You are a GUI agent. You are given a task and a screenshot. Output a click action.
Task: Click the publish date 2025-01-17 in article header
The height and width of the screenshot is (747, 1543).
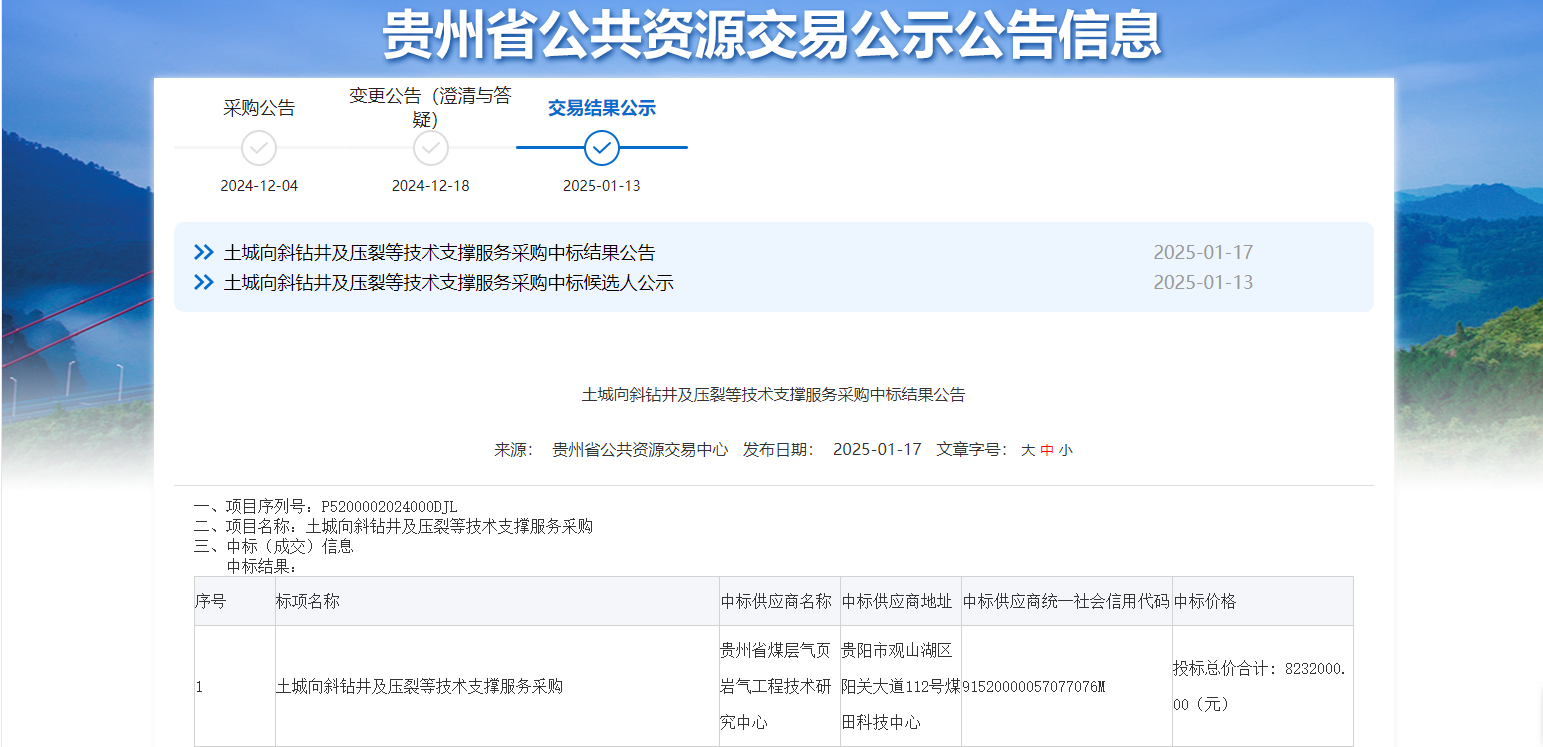[x=877, y=450]
